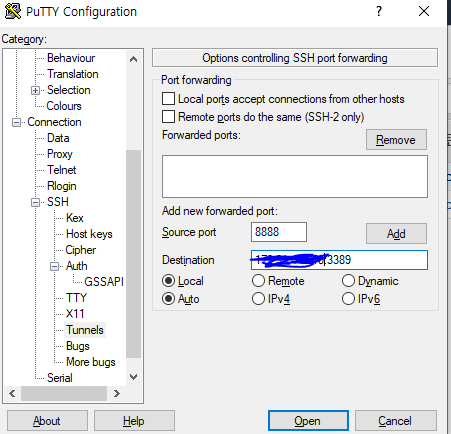
Task: Open the Auth category
Action: (77, 266)
